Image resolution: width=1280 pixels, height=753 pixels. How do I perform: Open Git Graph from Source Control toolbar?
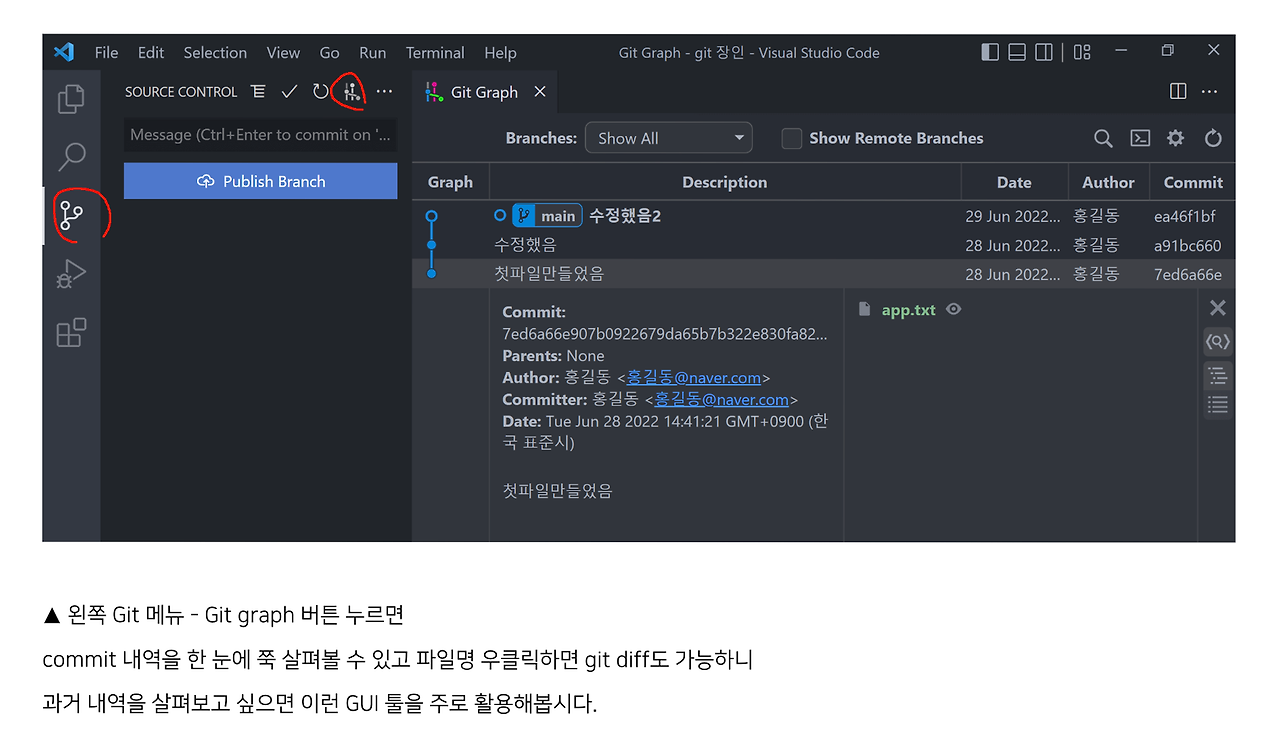[x=350, y=91]
